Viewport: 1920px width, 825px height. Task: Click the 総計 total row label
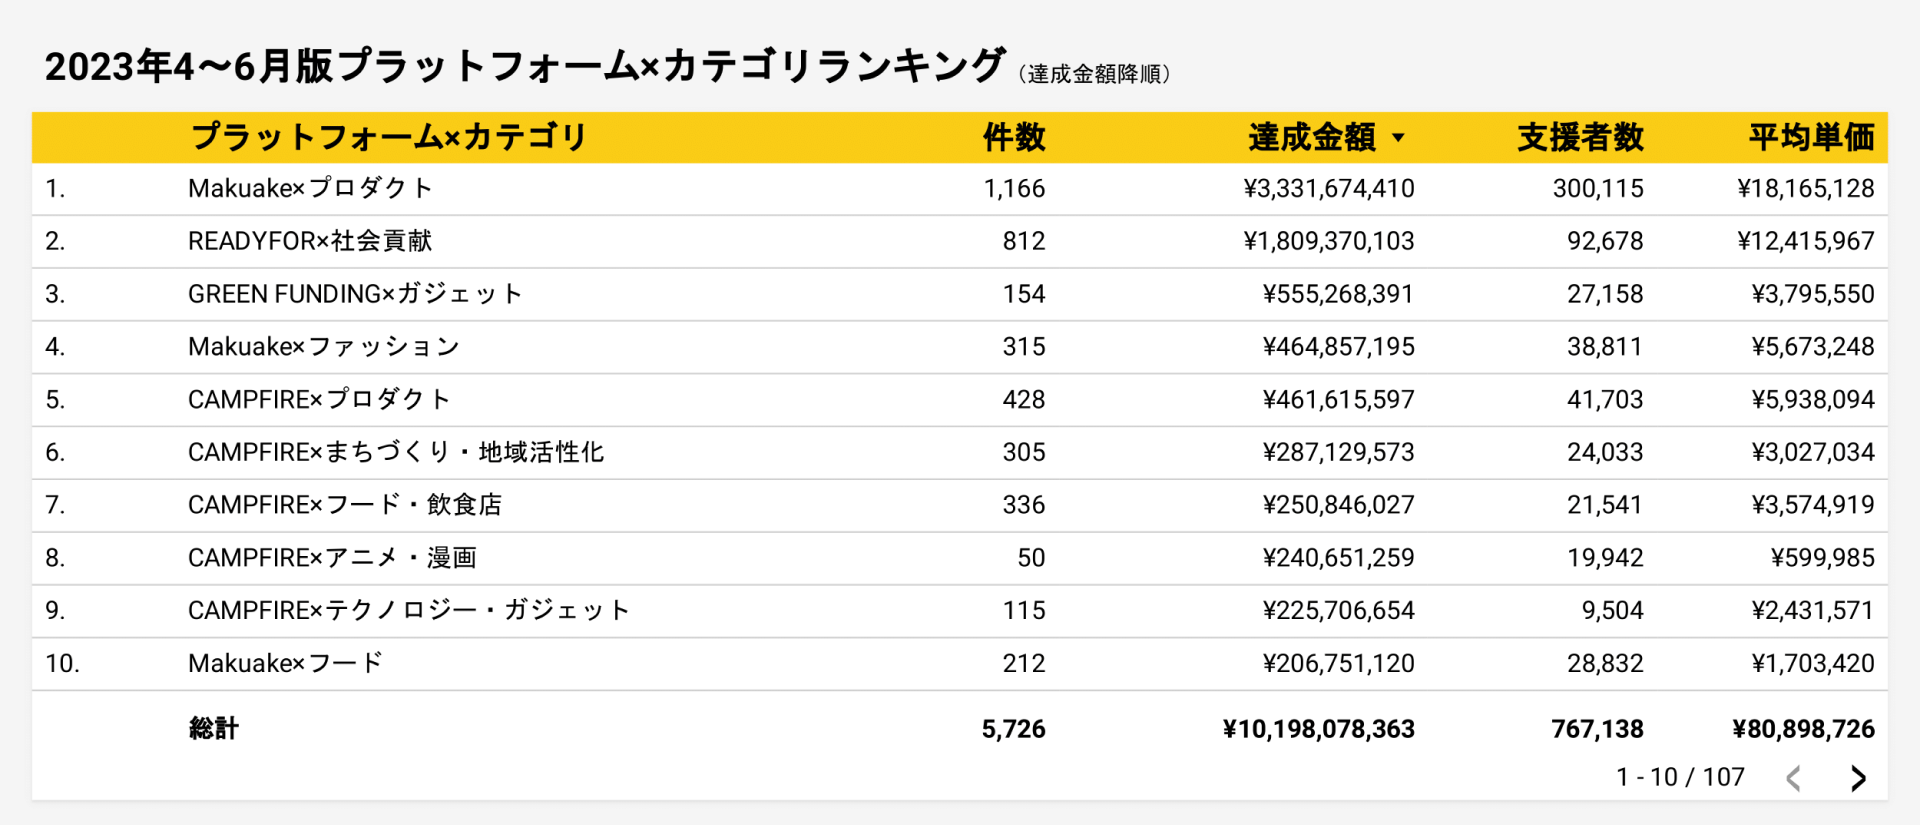(213, 729)
